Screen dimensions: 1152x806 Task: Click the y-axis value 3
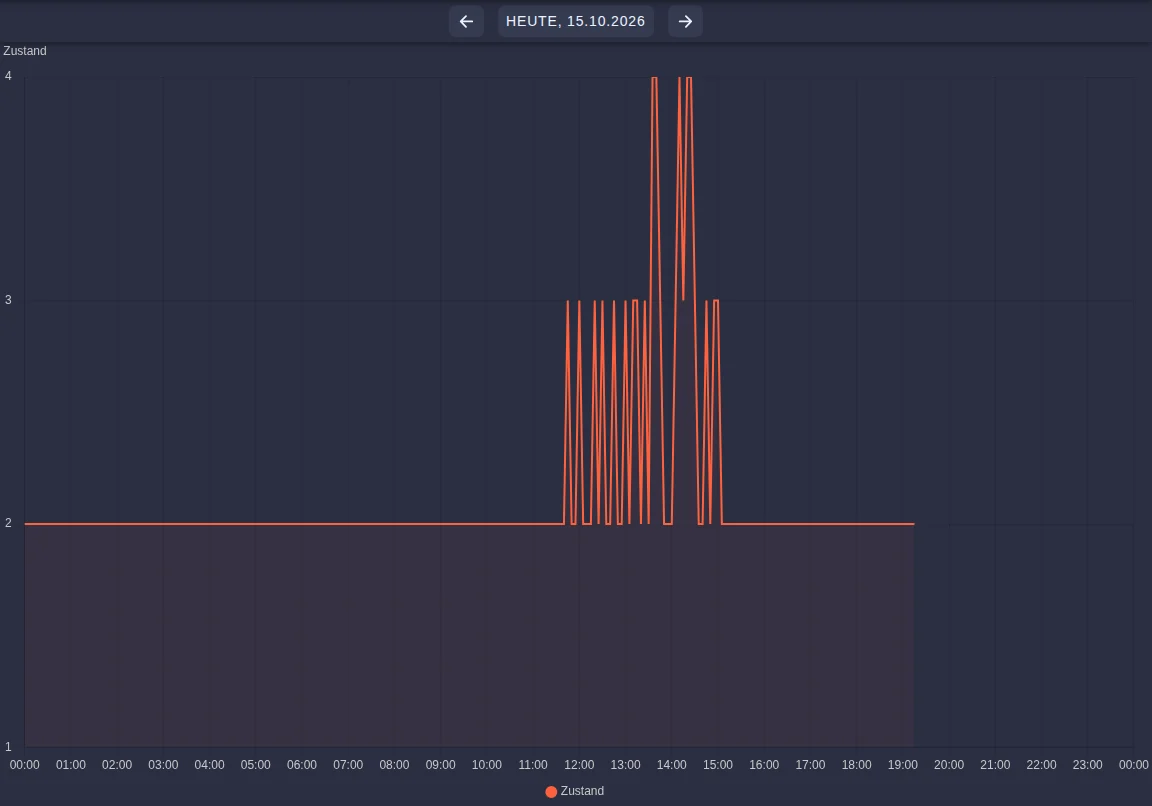(8, 300)
